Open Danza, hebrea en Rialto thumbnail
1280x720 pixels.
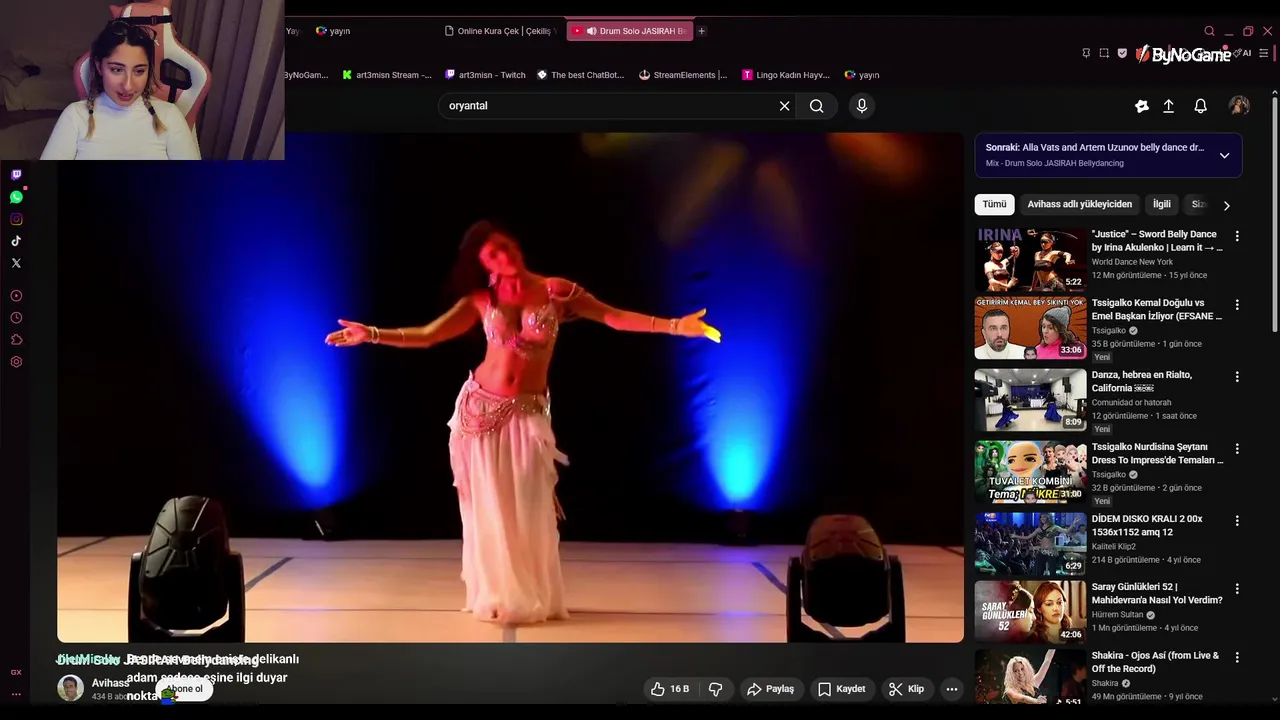[1030, 399]
